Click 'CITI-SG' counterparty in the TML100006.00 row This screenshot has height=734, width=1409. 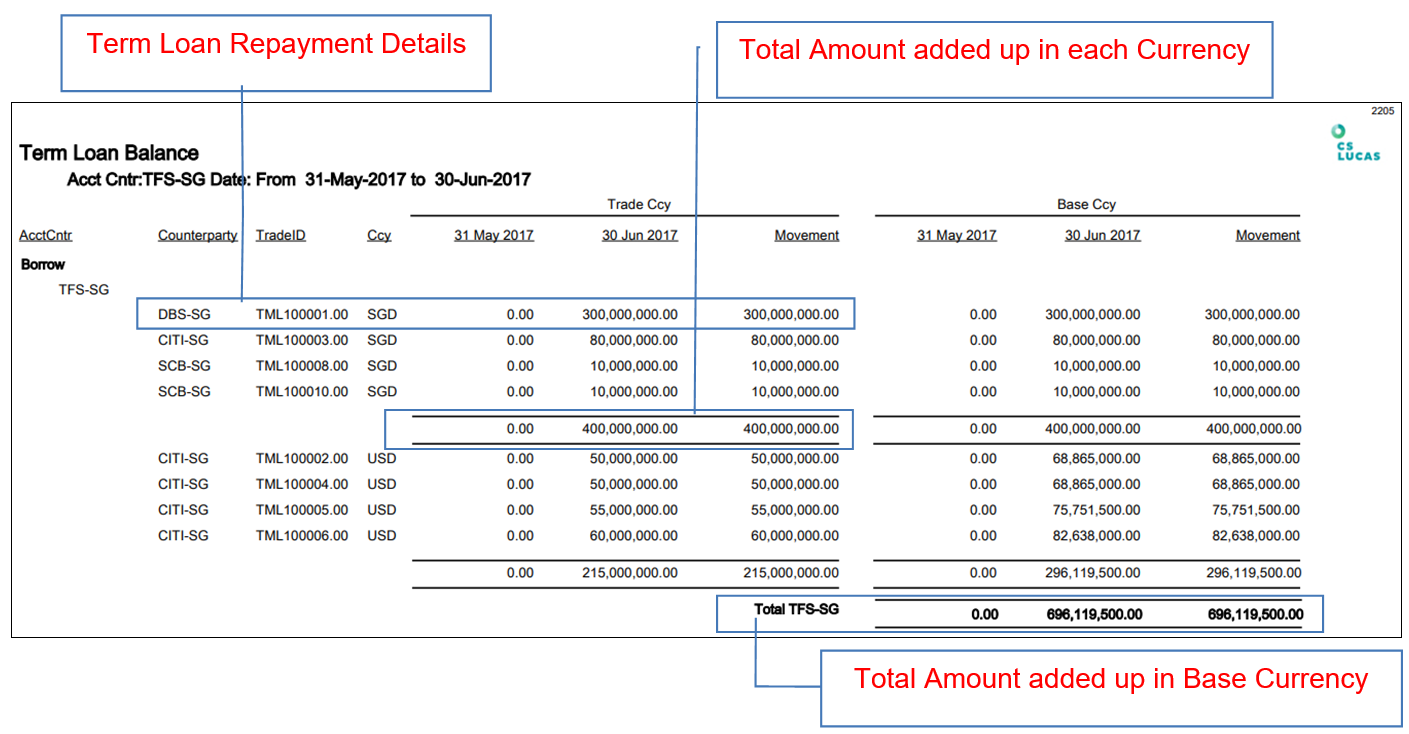point(183,536)
